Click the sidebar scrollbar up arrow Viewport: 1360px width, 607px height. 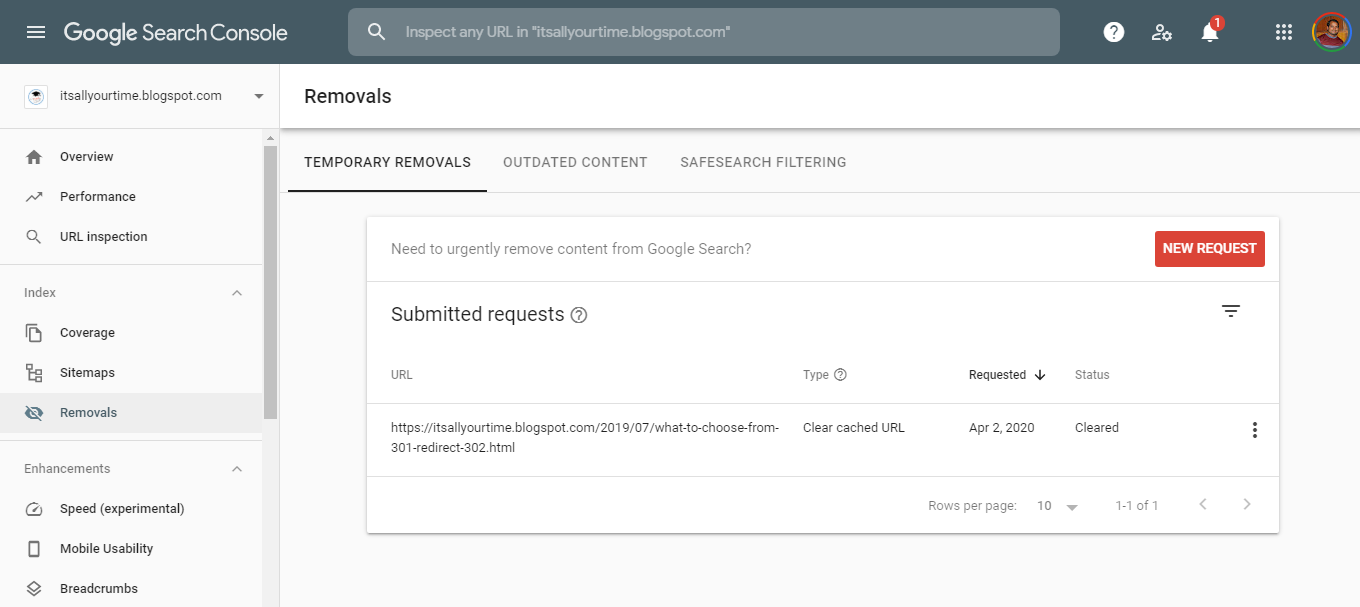click(x=270, y=137)
